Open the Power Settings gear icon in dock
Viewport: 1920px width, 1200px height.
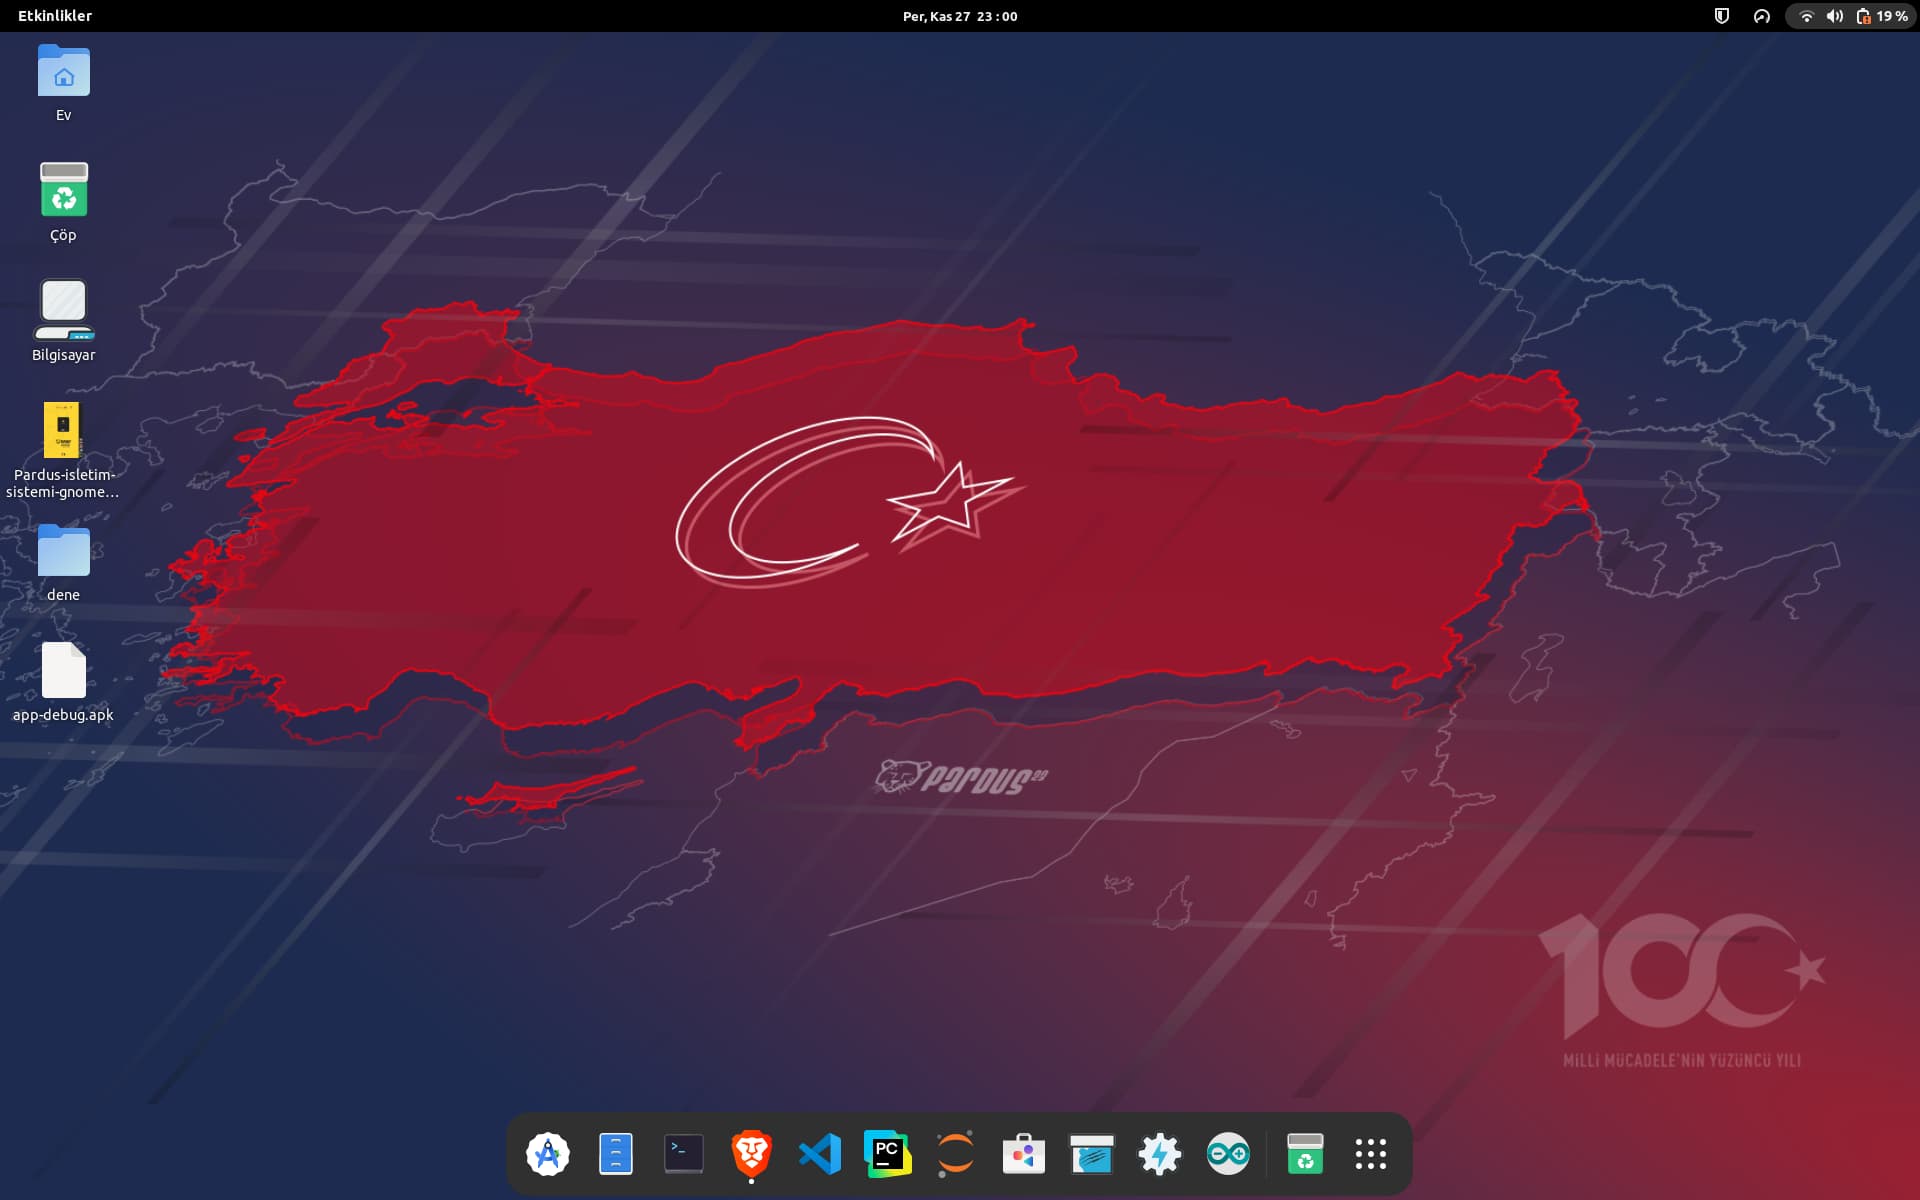[1160, 1154]
